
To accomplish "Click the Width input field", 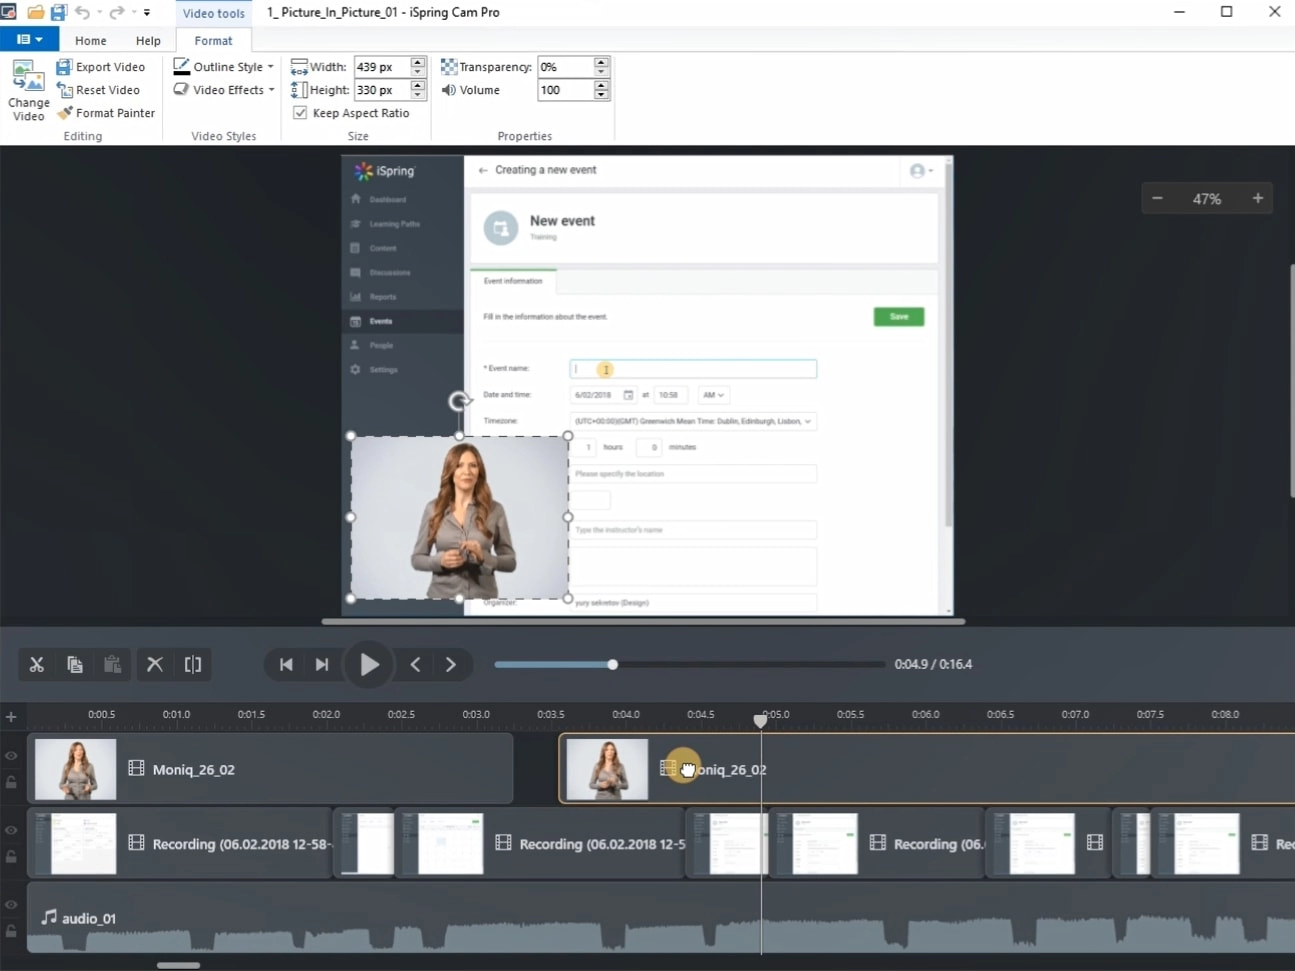I will click(x=381, y=67).
